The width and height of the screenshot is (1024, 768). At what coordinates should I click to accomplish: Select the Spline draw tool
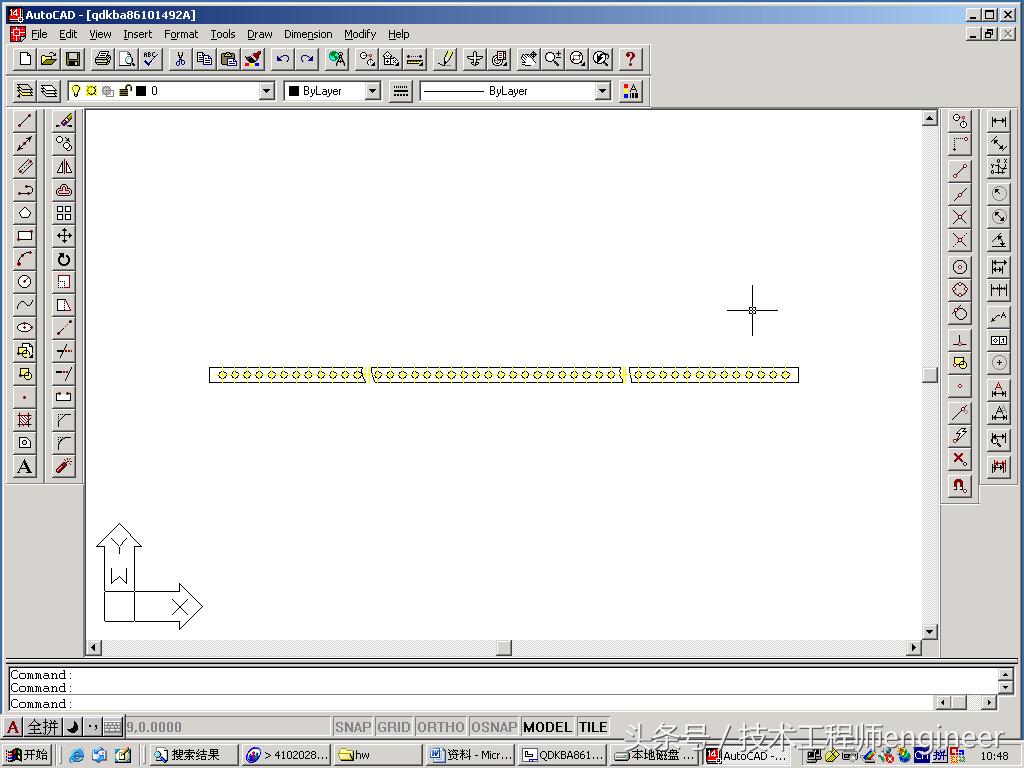pyautogui.click(x=25, y=305)
